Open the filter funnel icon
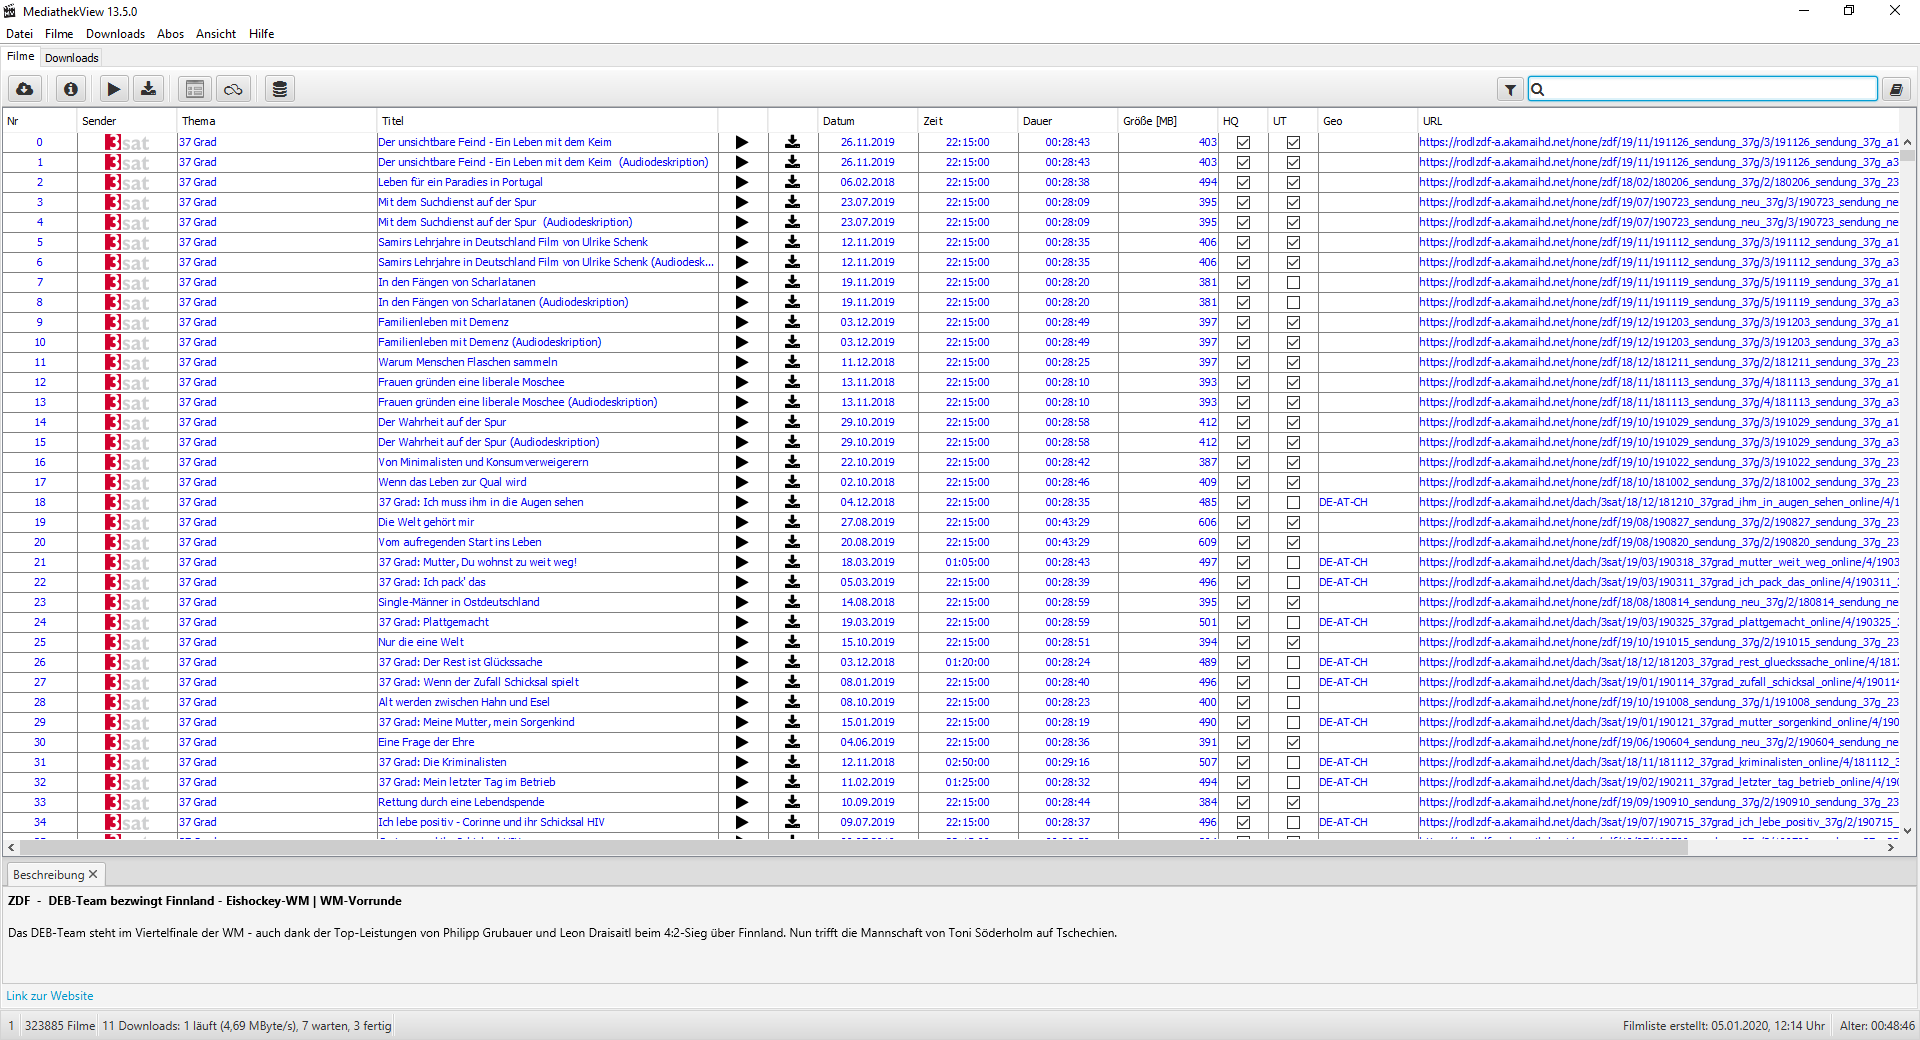The width and height of the screenshot is (1920, 1040). pos(1510,90)
